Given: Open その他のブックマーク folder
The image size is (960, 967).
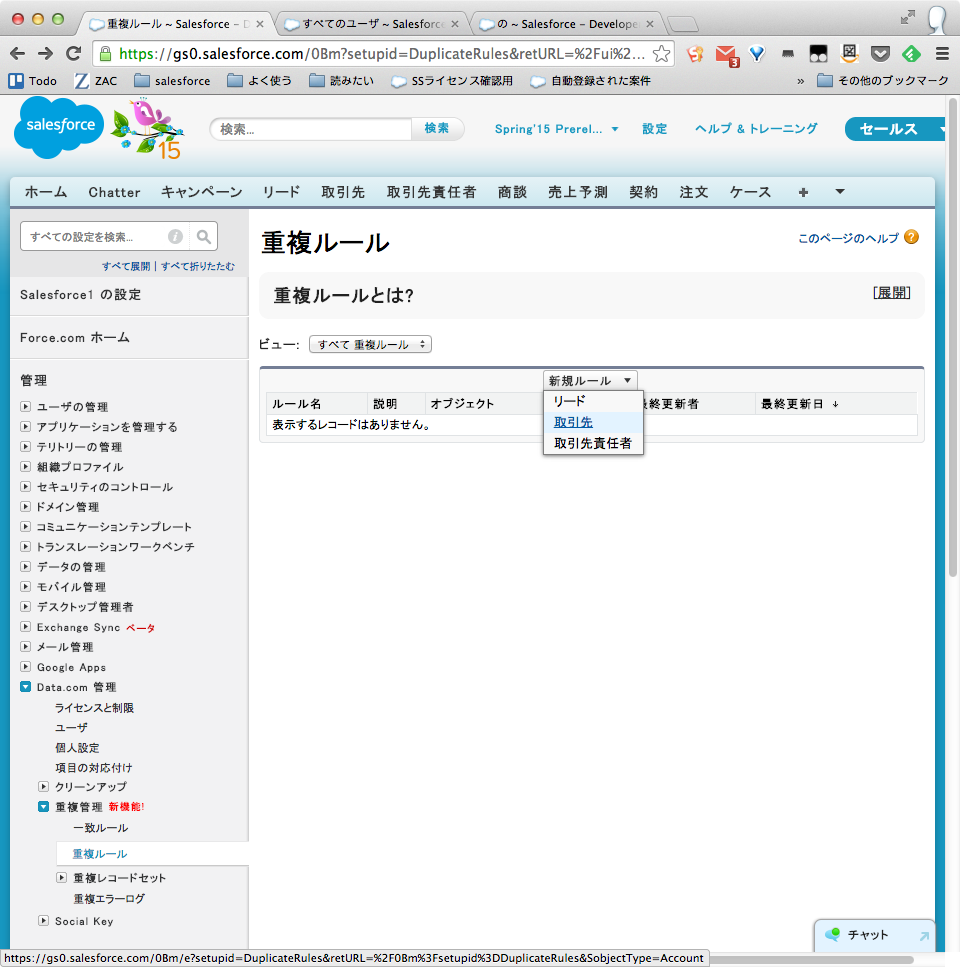Looking at the screenshot, I should click(882, 81).
